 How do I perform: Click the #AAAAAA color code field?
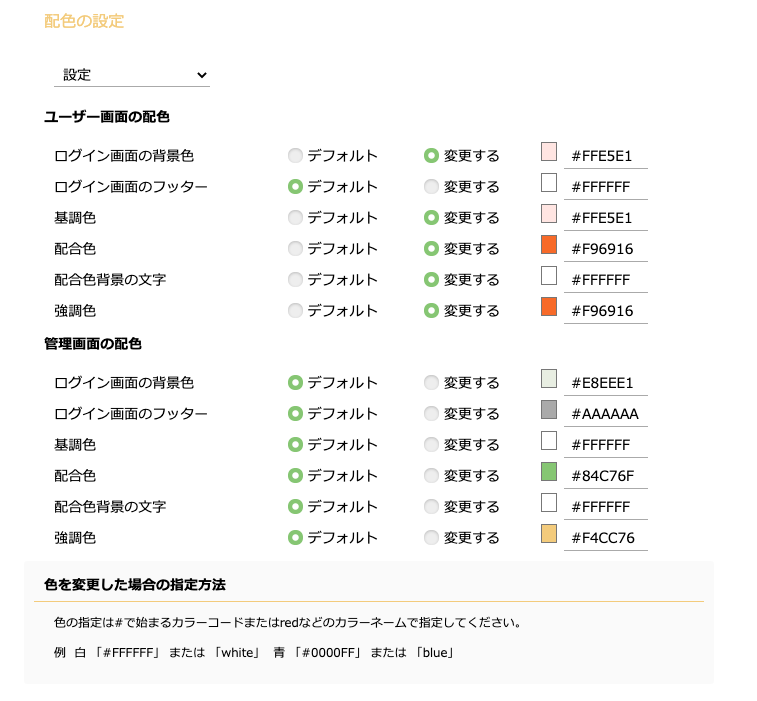(x=606, y=414)
